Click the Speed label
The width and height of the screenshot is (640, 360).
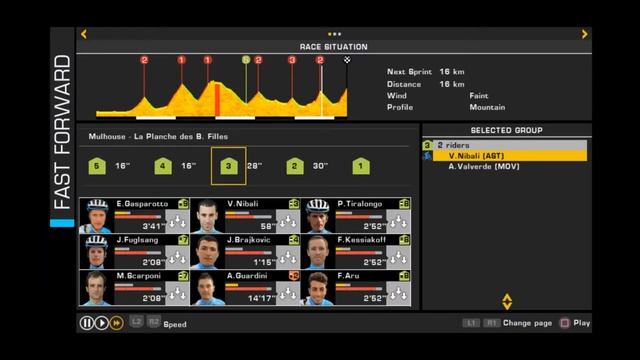[175, 324]
